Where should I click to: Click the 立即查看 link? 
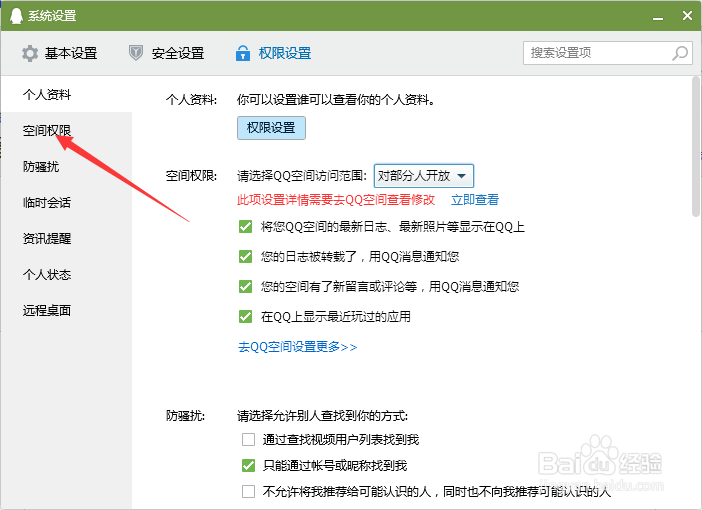click(x=475, y=200)
